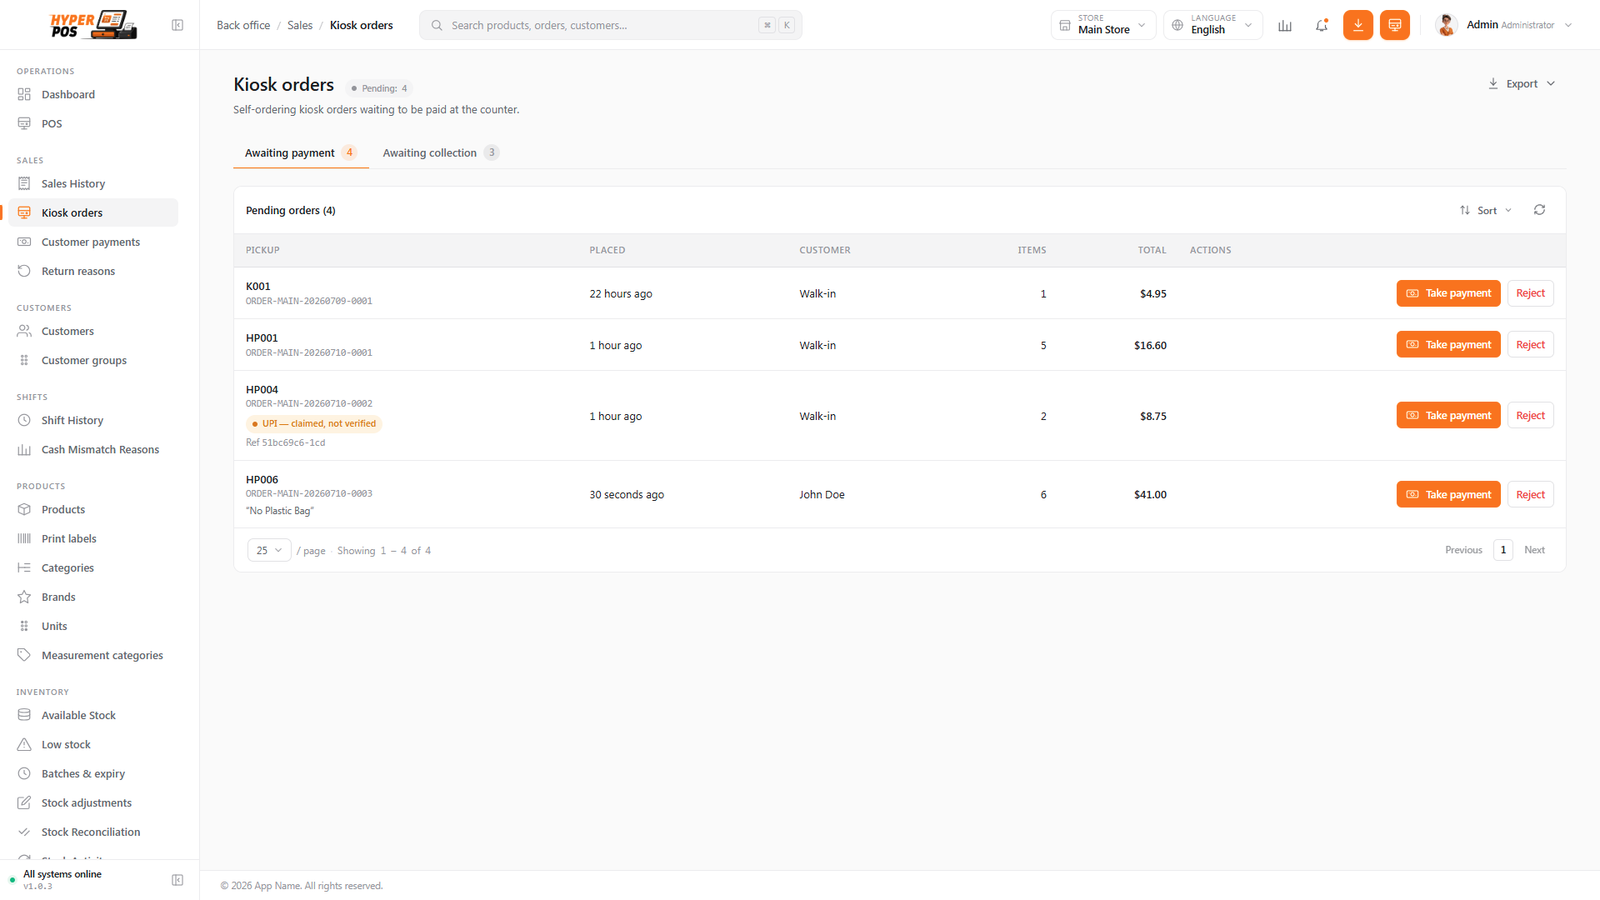Click the Brands star icon
Image resolution: width=1600 pixels, height=900 pixels.
[24, 597]
